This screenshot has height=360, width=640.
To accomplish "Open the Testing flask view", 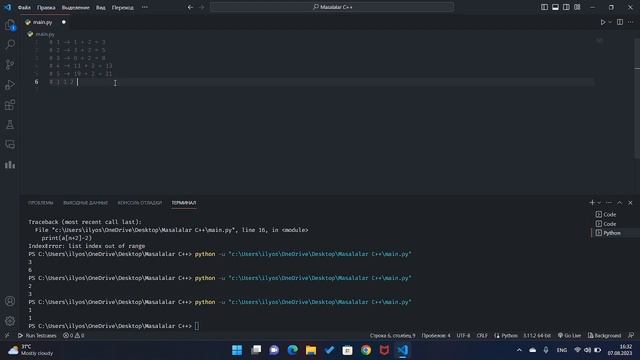I will pos(10,125).
